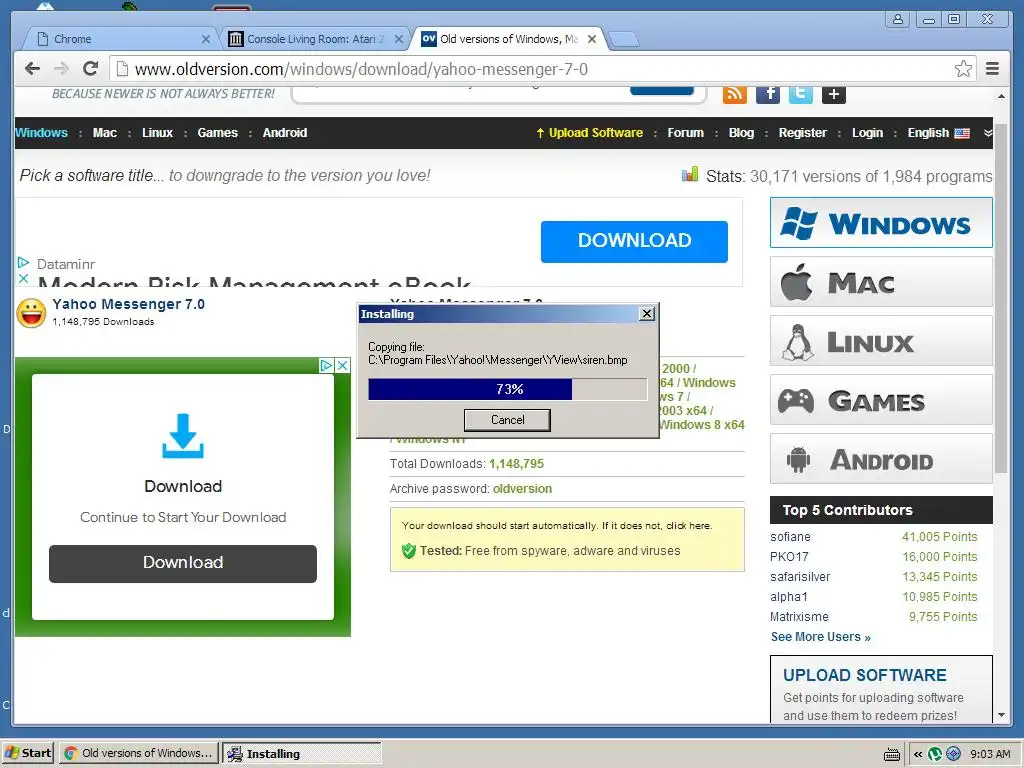Click the plus share icon
Screen dimensions: 1024x768
(834, 94)
